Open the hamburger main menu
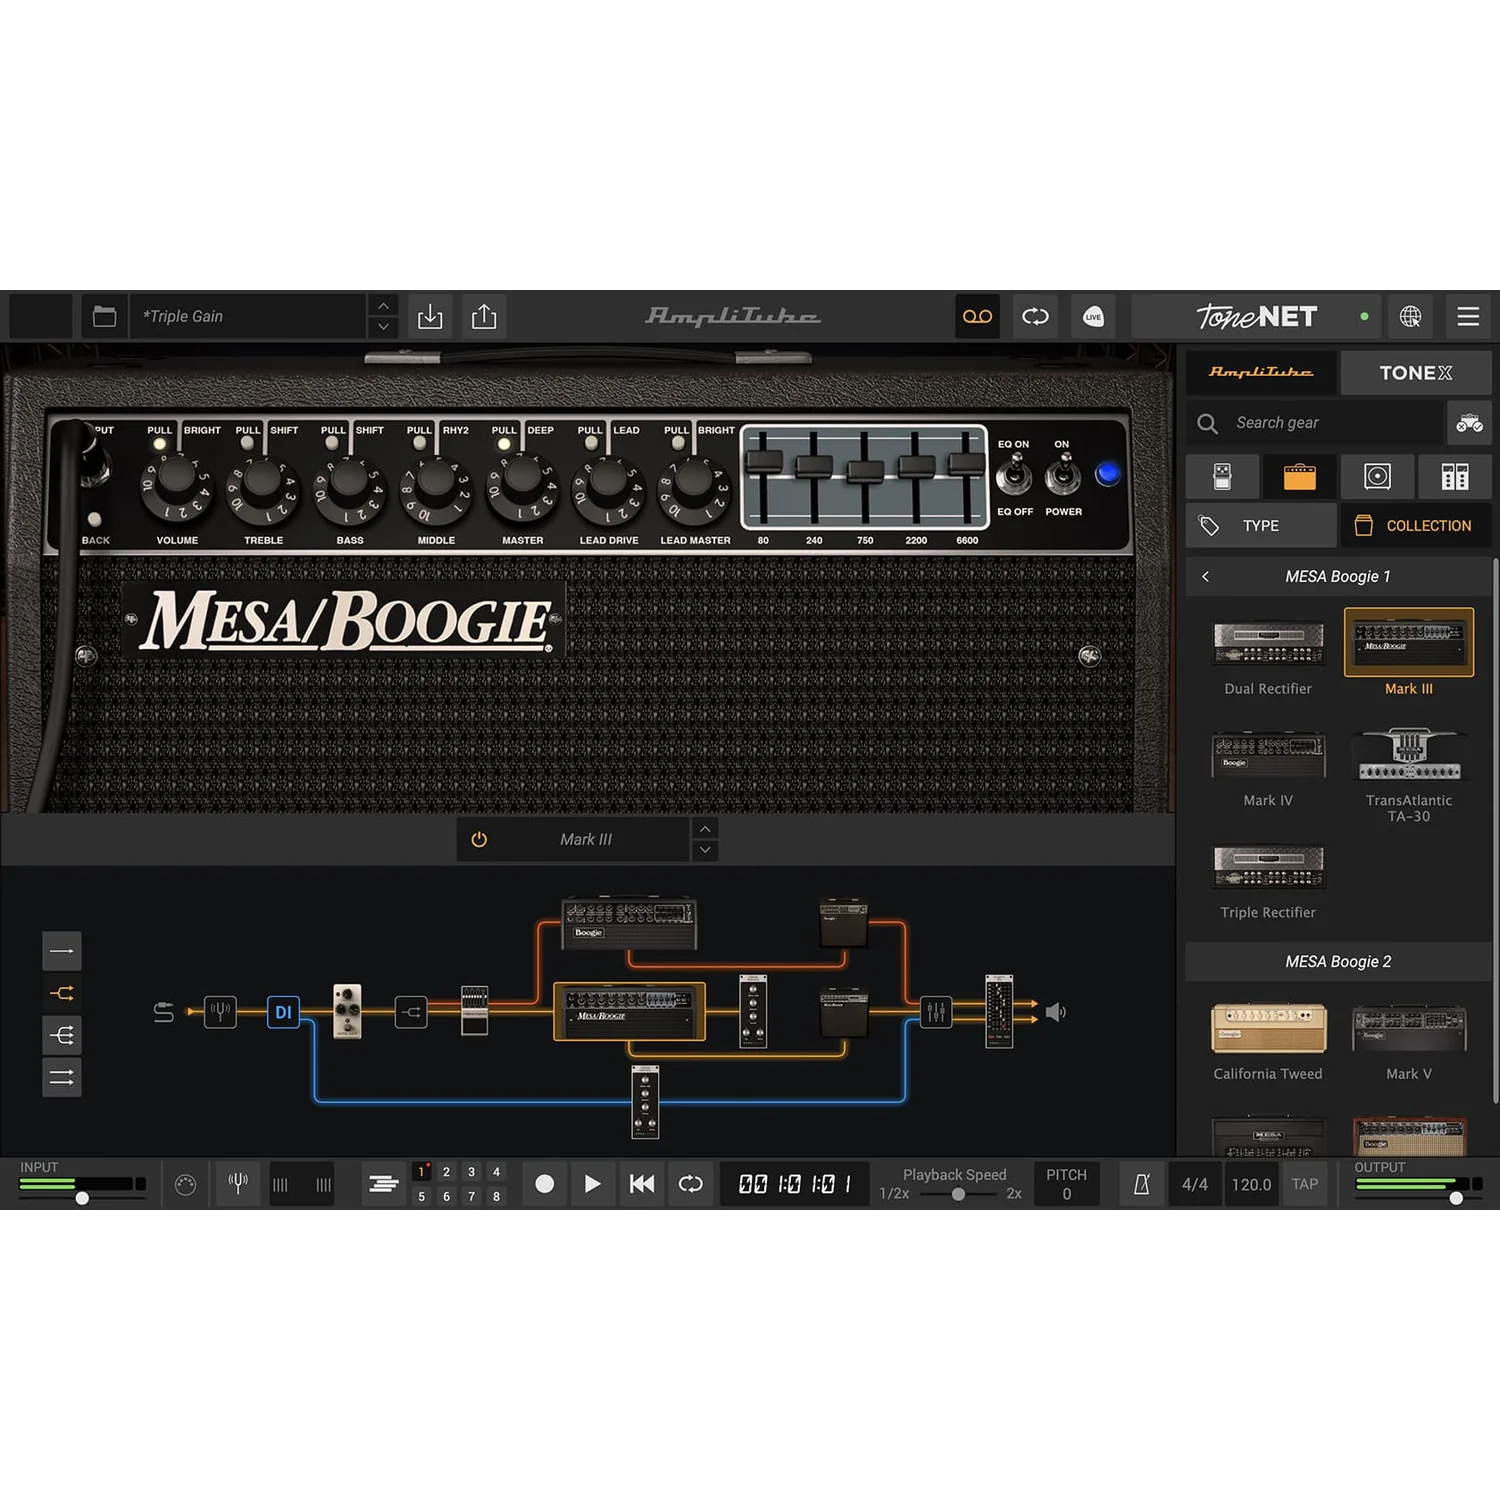This screenshot has width=1500, height=1500. click(1468, 317)
